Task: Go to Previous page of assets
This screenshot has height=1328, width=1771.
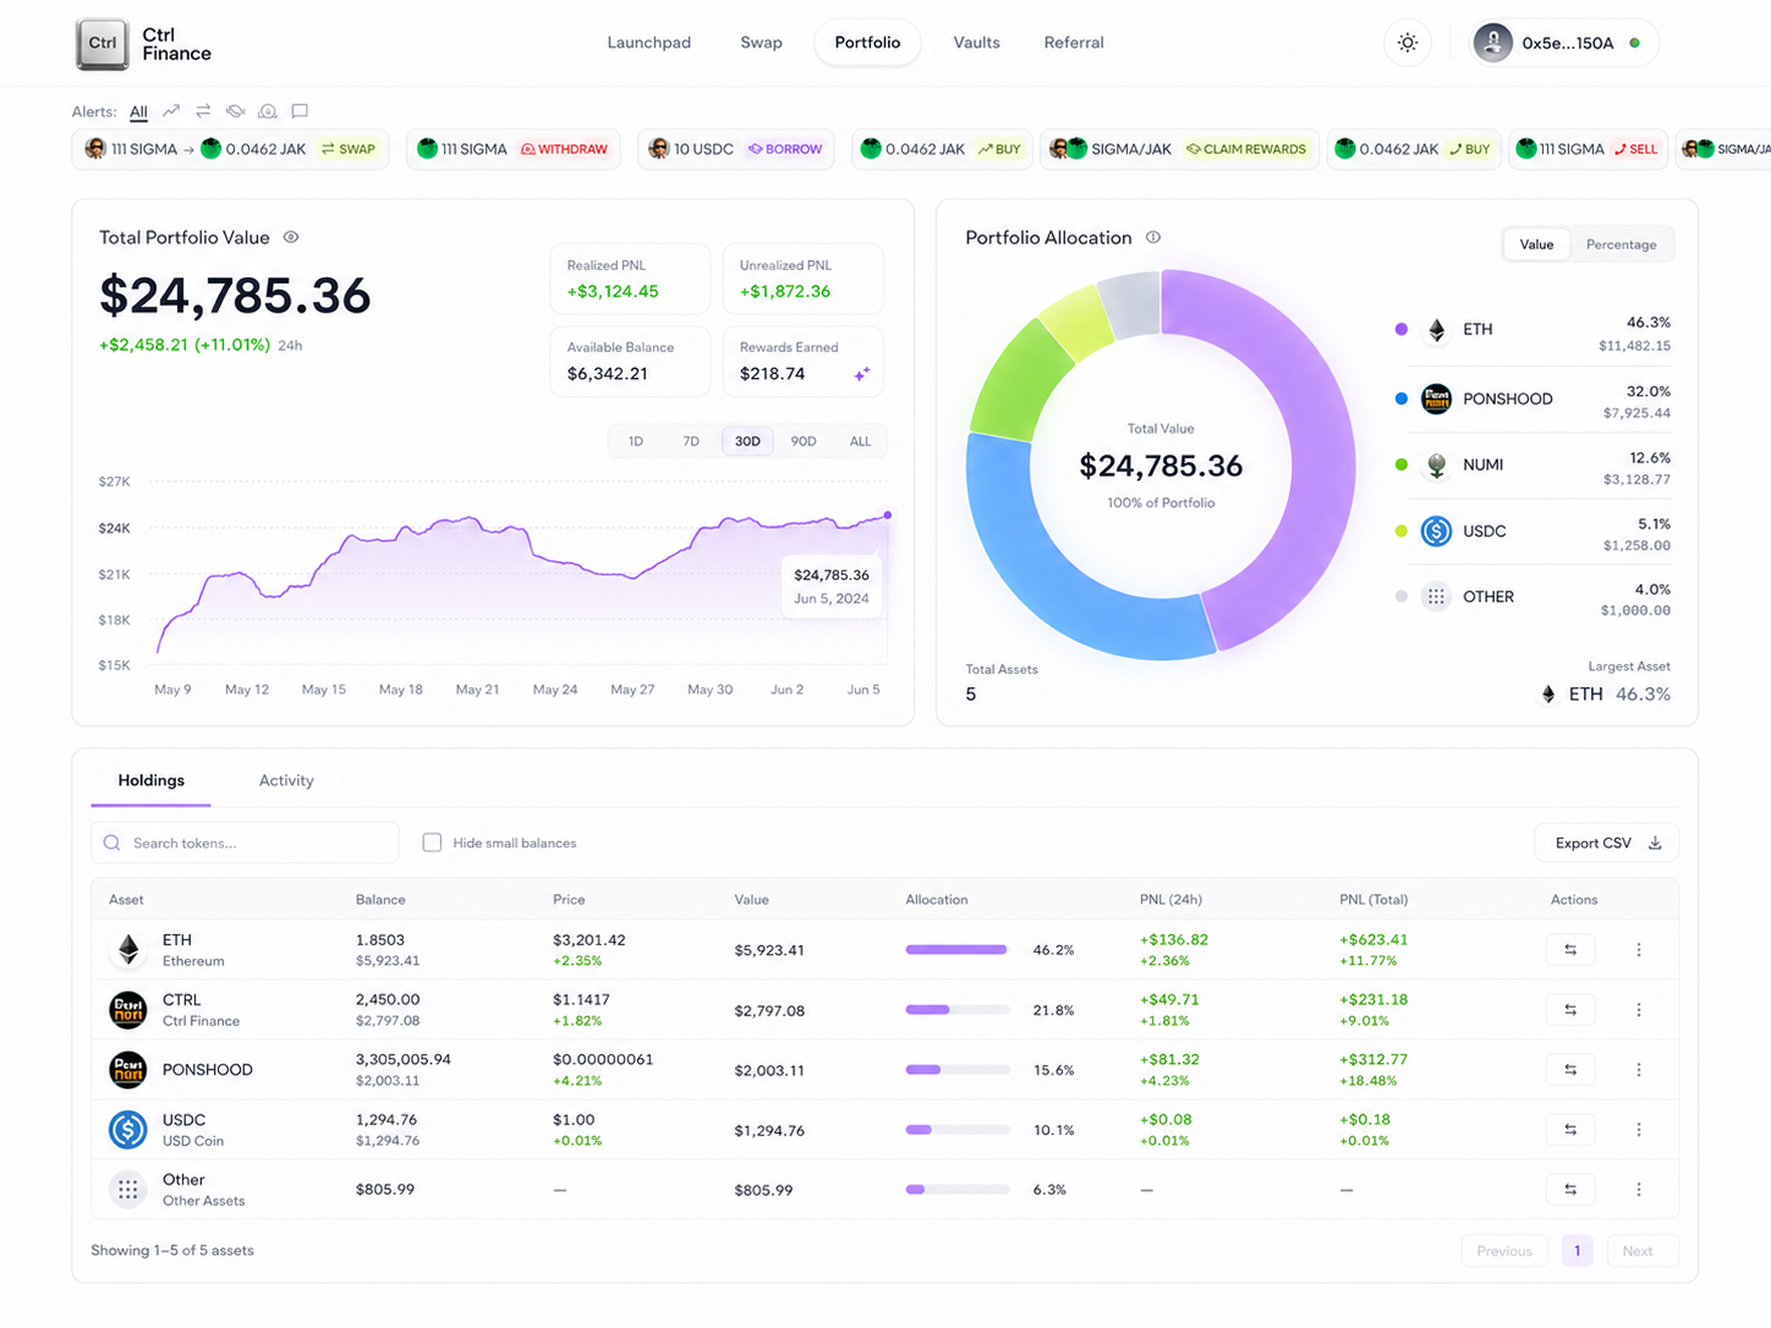Action: pyautogui.click(x=1504, y=1251)
